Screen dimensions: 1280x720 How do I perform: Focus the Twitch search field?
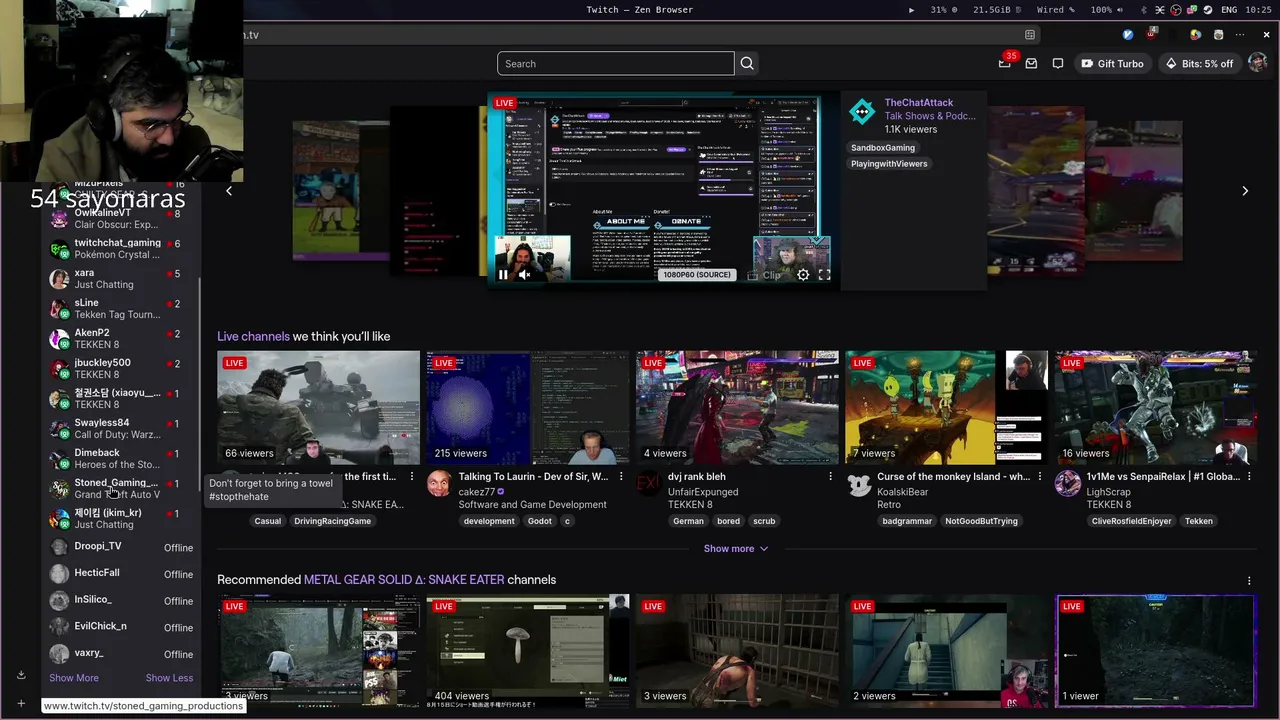coord(616,64)
